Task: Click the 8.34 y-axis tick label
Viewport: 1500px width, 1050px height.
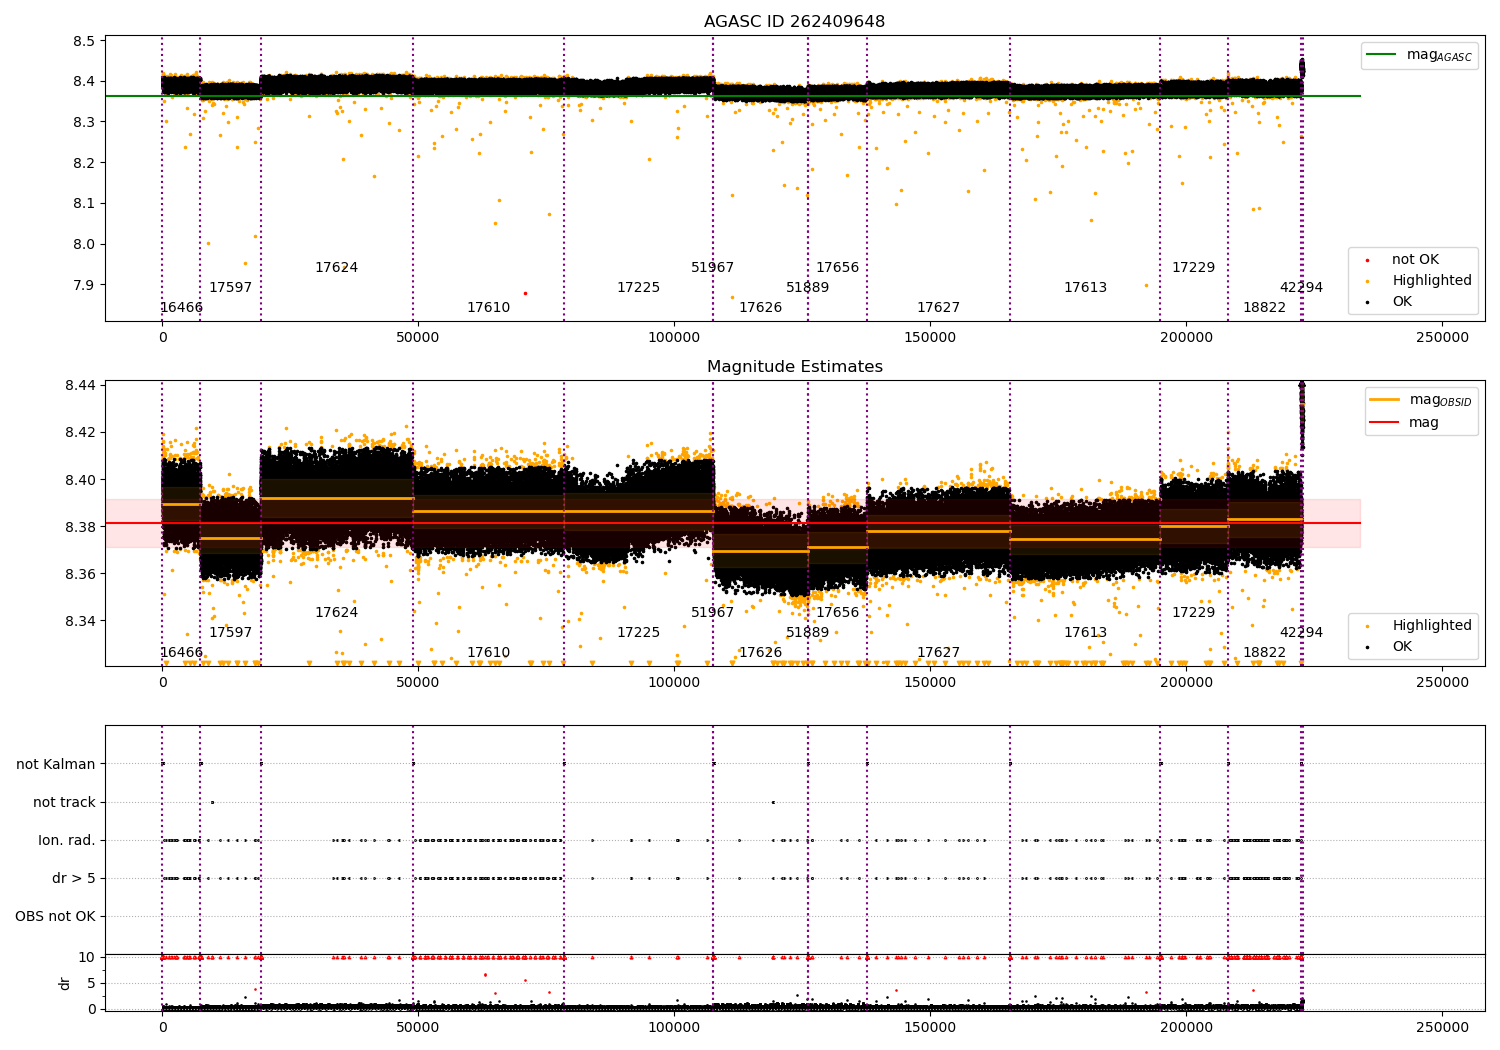Action: point(80,622)
